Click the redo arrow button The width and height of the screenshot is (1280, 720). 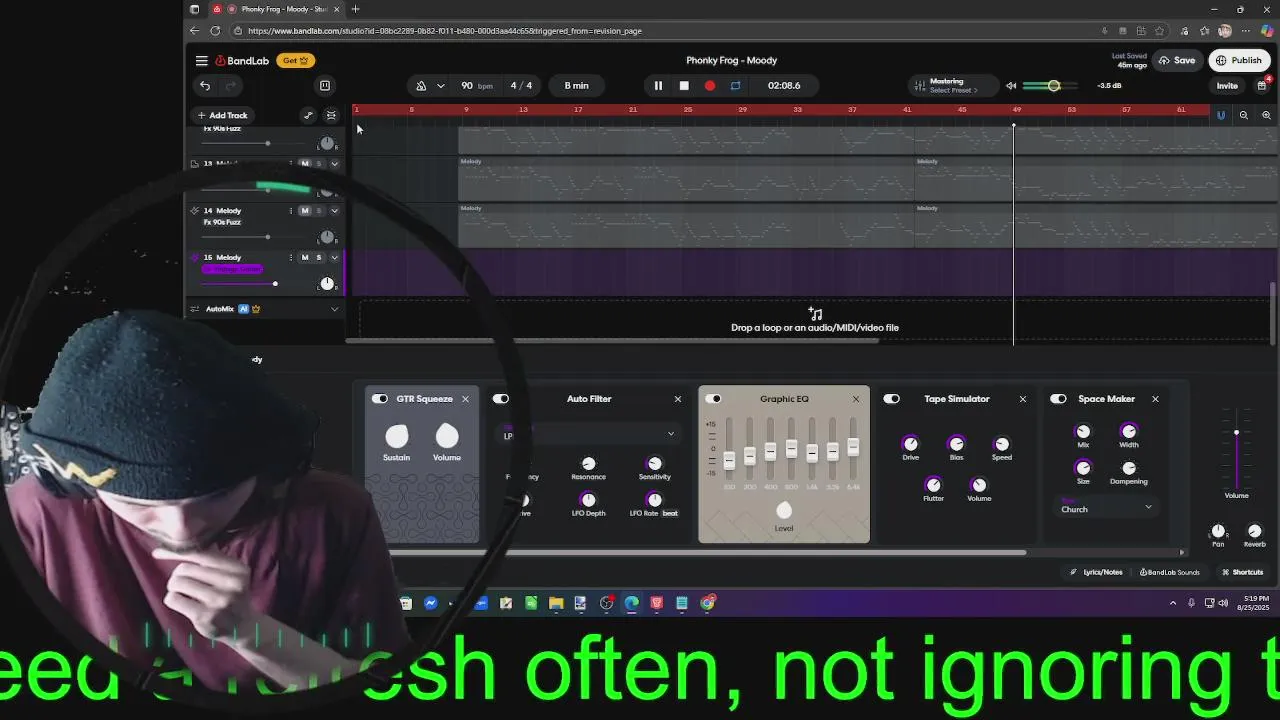click(229, 86)
